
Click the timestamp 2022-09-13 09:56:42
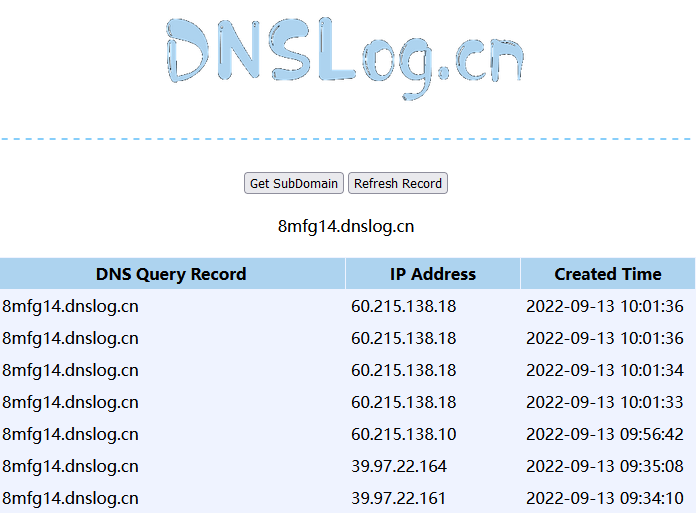pyautogui.click(x=605, y=434)
